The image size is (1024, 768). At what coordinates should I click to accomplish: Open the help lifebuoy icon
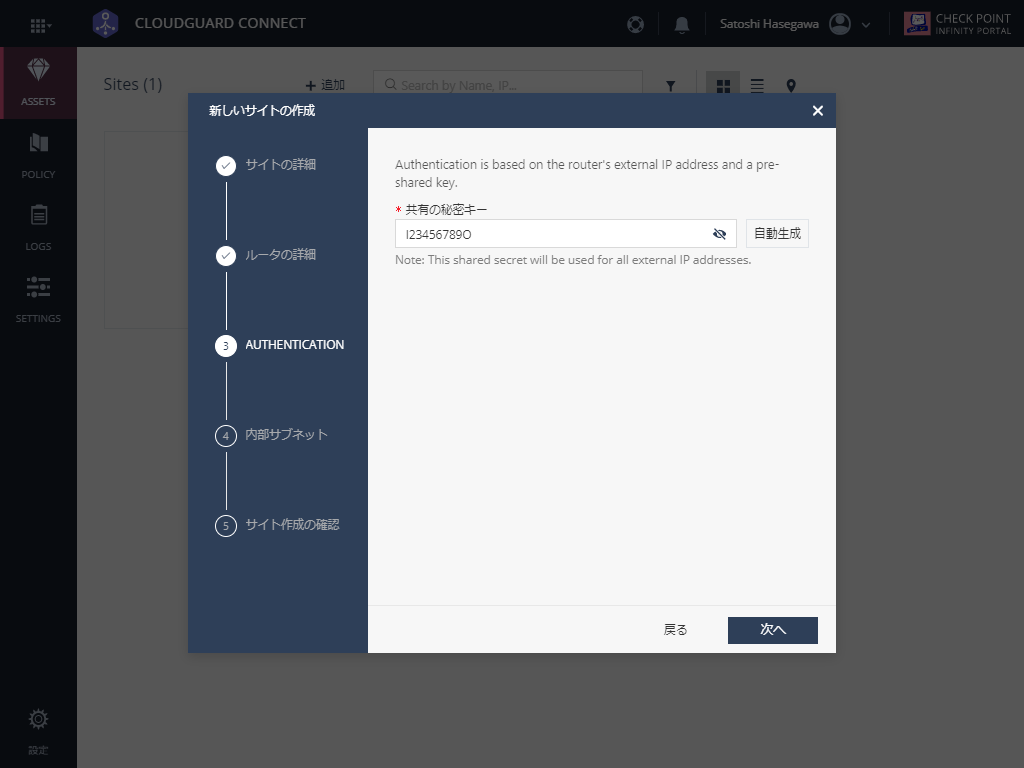[x=635, y=24]
